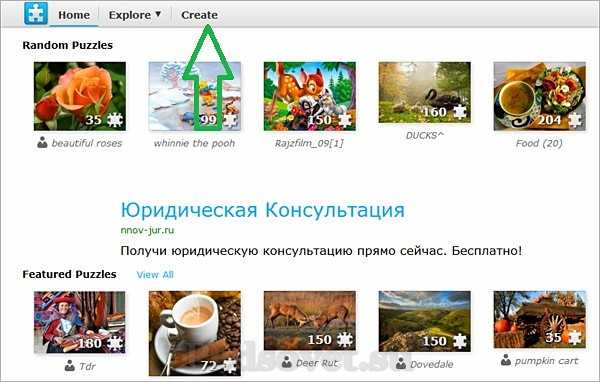Open the DUCKS^ 160-piece puzzle thumbnail
Screen dimensions: 600x382
pos(424,92)
